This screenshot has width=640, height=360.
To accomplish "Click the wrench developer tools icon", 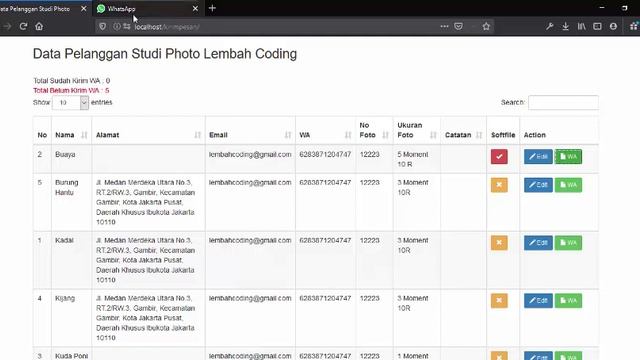I will pyautogui.click(x=549, y=27).
